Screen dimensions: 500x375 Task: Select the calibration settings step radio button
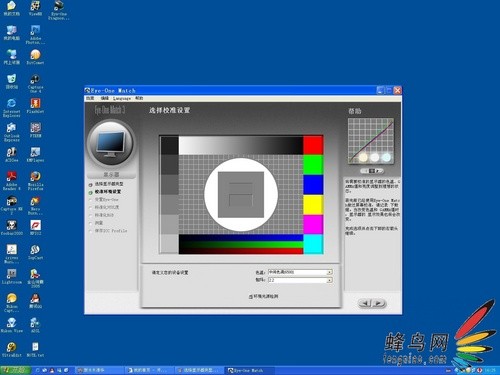click(x=90, y=192)
